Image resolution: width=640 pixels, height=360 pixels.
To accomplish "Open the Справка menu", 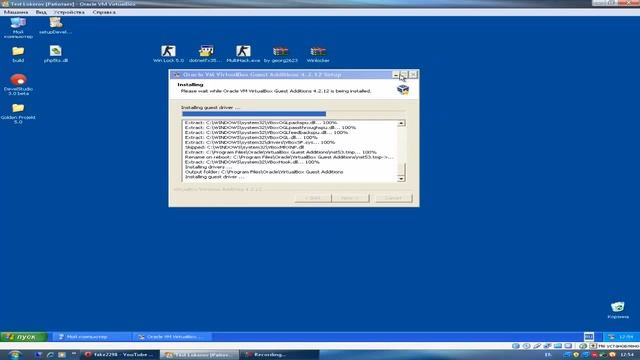I will [104, 12].
